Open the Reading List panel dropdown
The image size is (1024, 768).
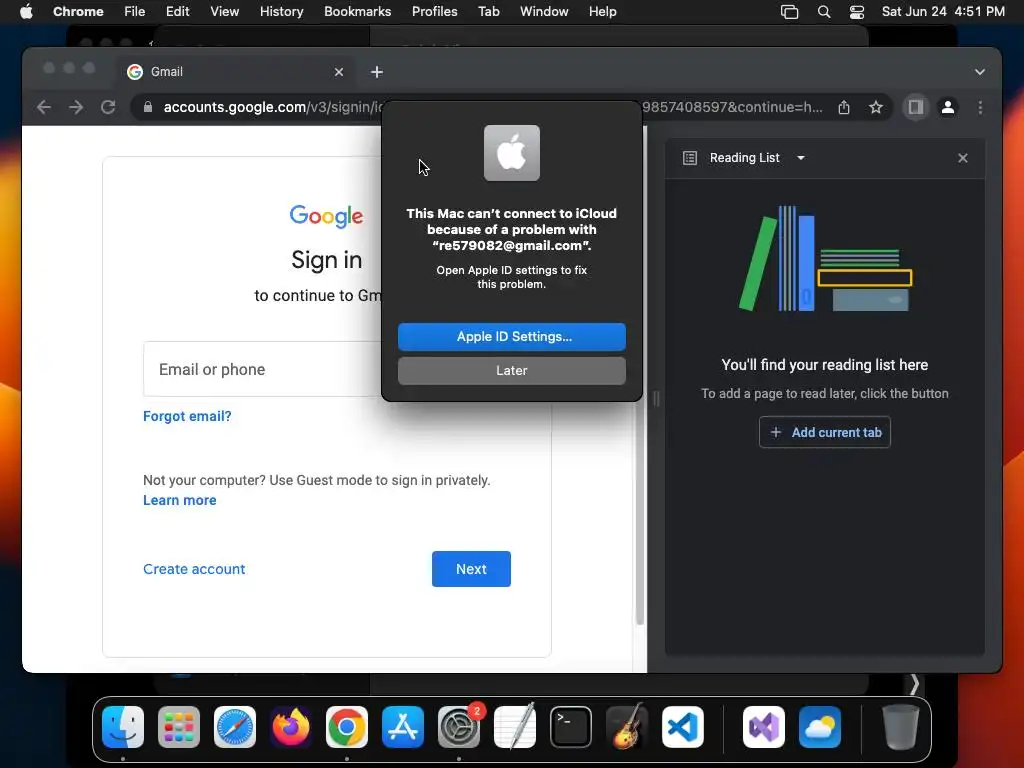coord(801,158)
